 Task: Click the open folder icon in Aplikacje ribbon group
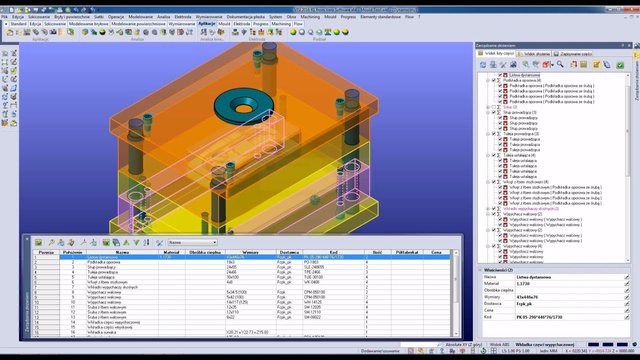pos(10,32)
